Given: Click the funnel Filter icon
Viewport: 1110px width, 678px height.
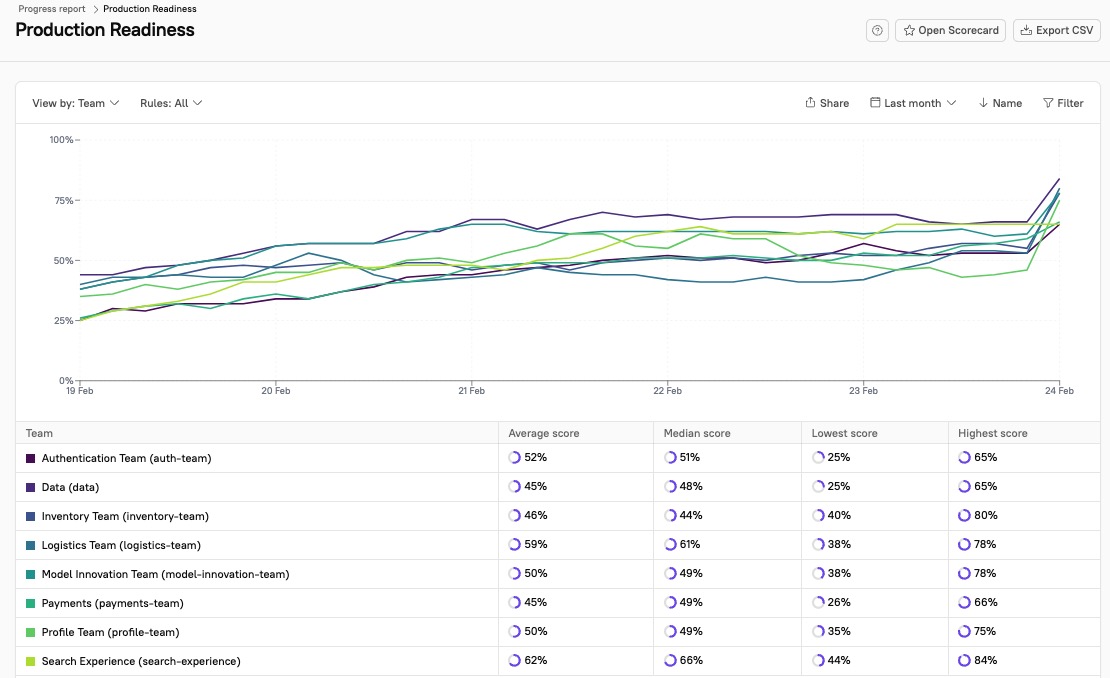Looking at the screenshot, I should pyautogui.click(x=1048, y=103).
